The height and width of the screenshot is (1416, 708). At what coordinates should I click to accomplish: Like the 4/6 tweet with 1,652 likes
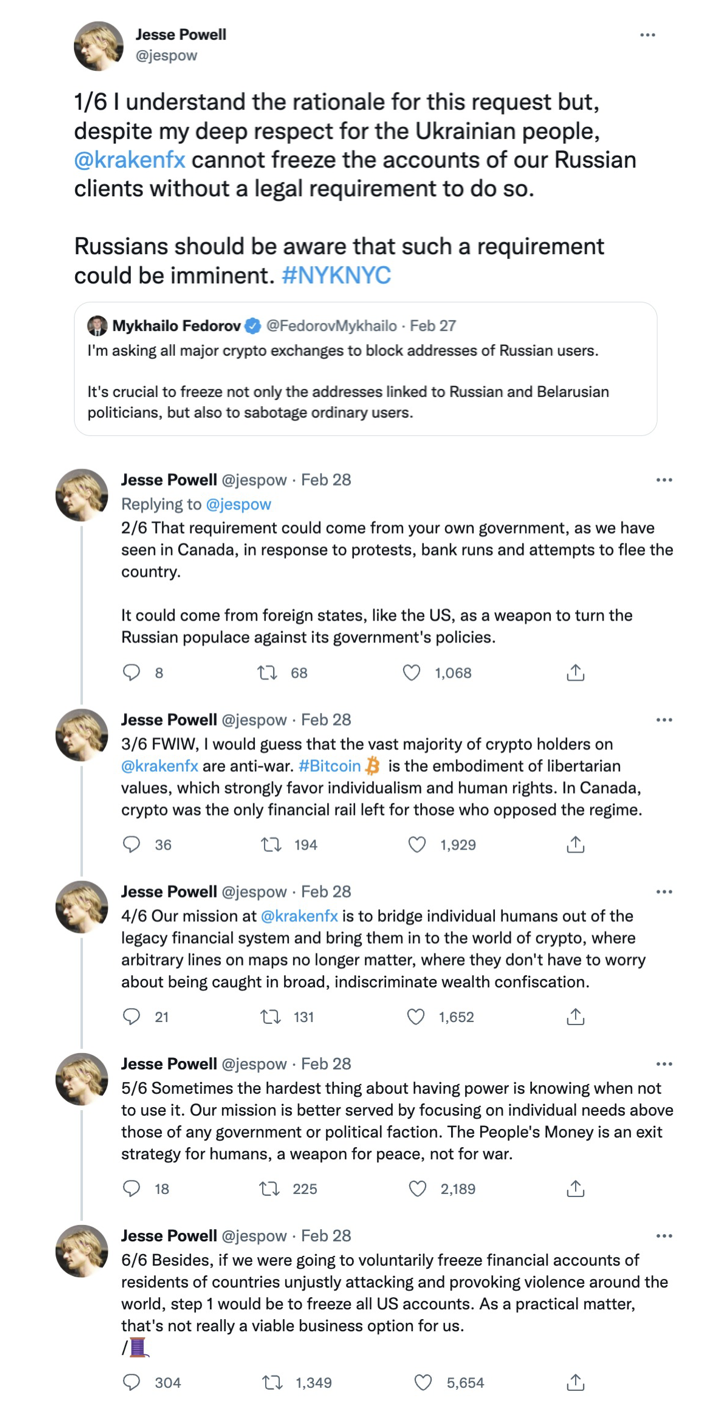pyautogui.click(x=417, y=1017)
